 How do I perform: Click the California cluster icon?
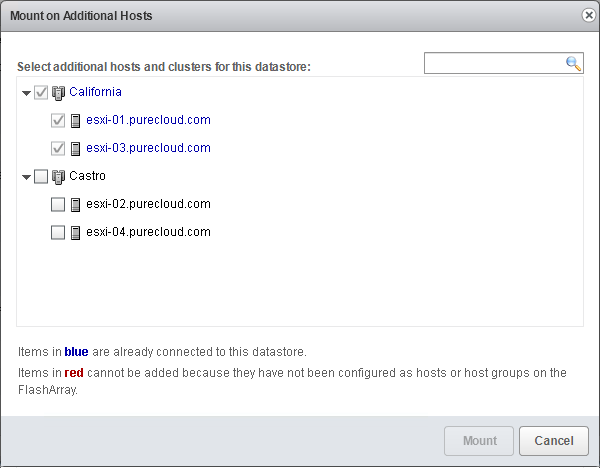(58, 93)
